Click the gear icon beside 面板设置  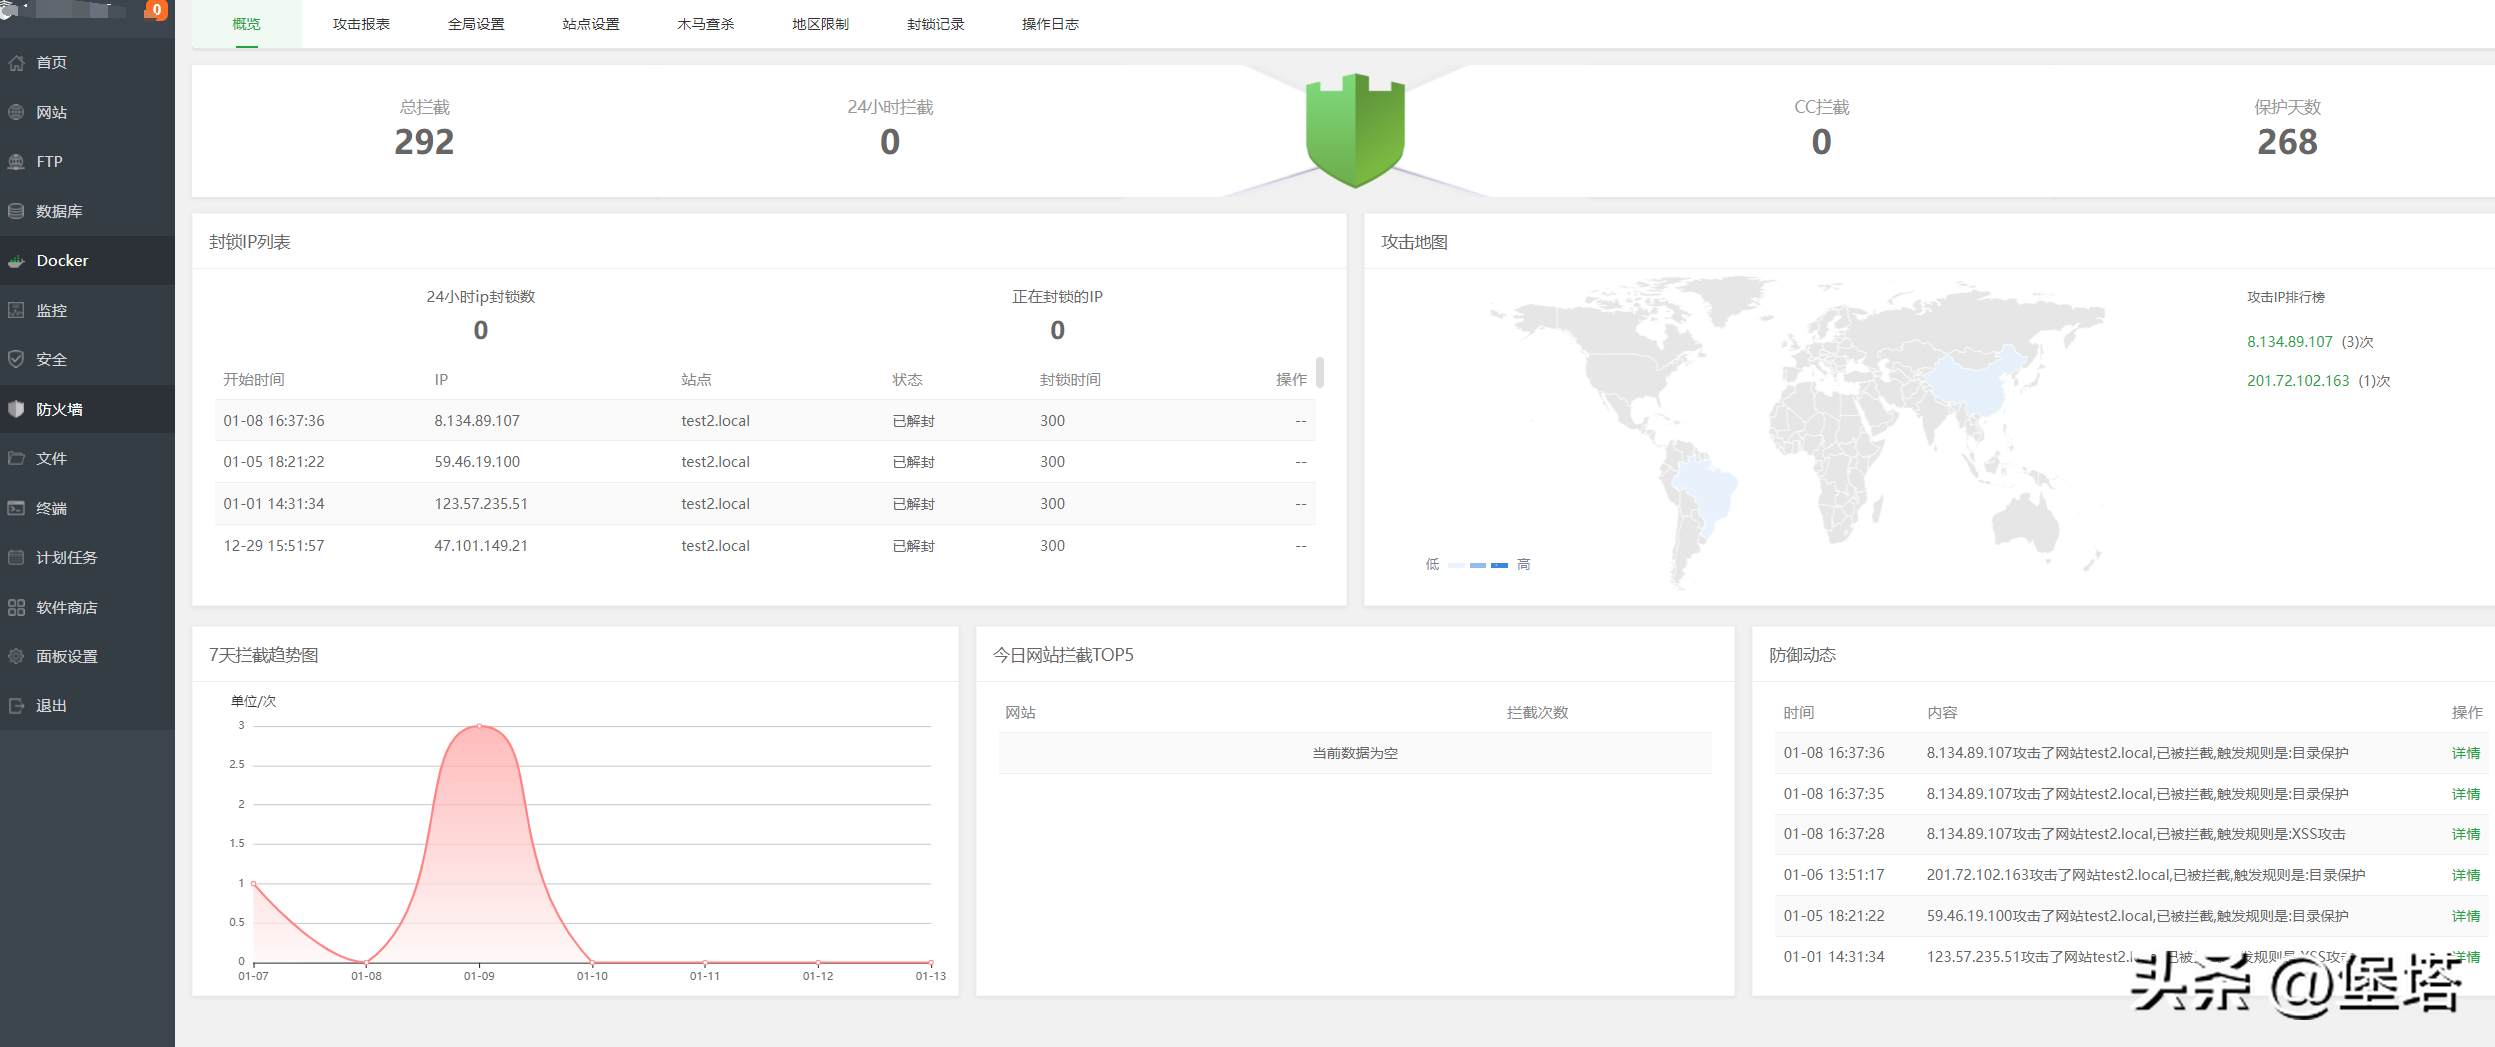pyautogui.click(x=16, y=656)
